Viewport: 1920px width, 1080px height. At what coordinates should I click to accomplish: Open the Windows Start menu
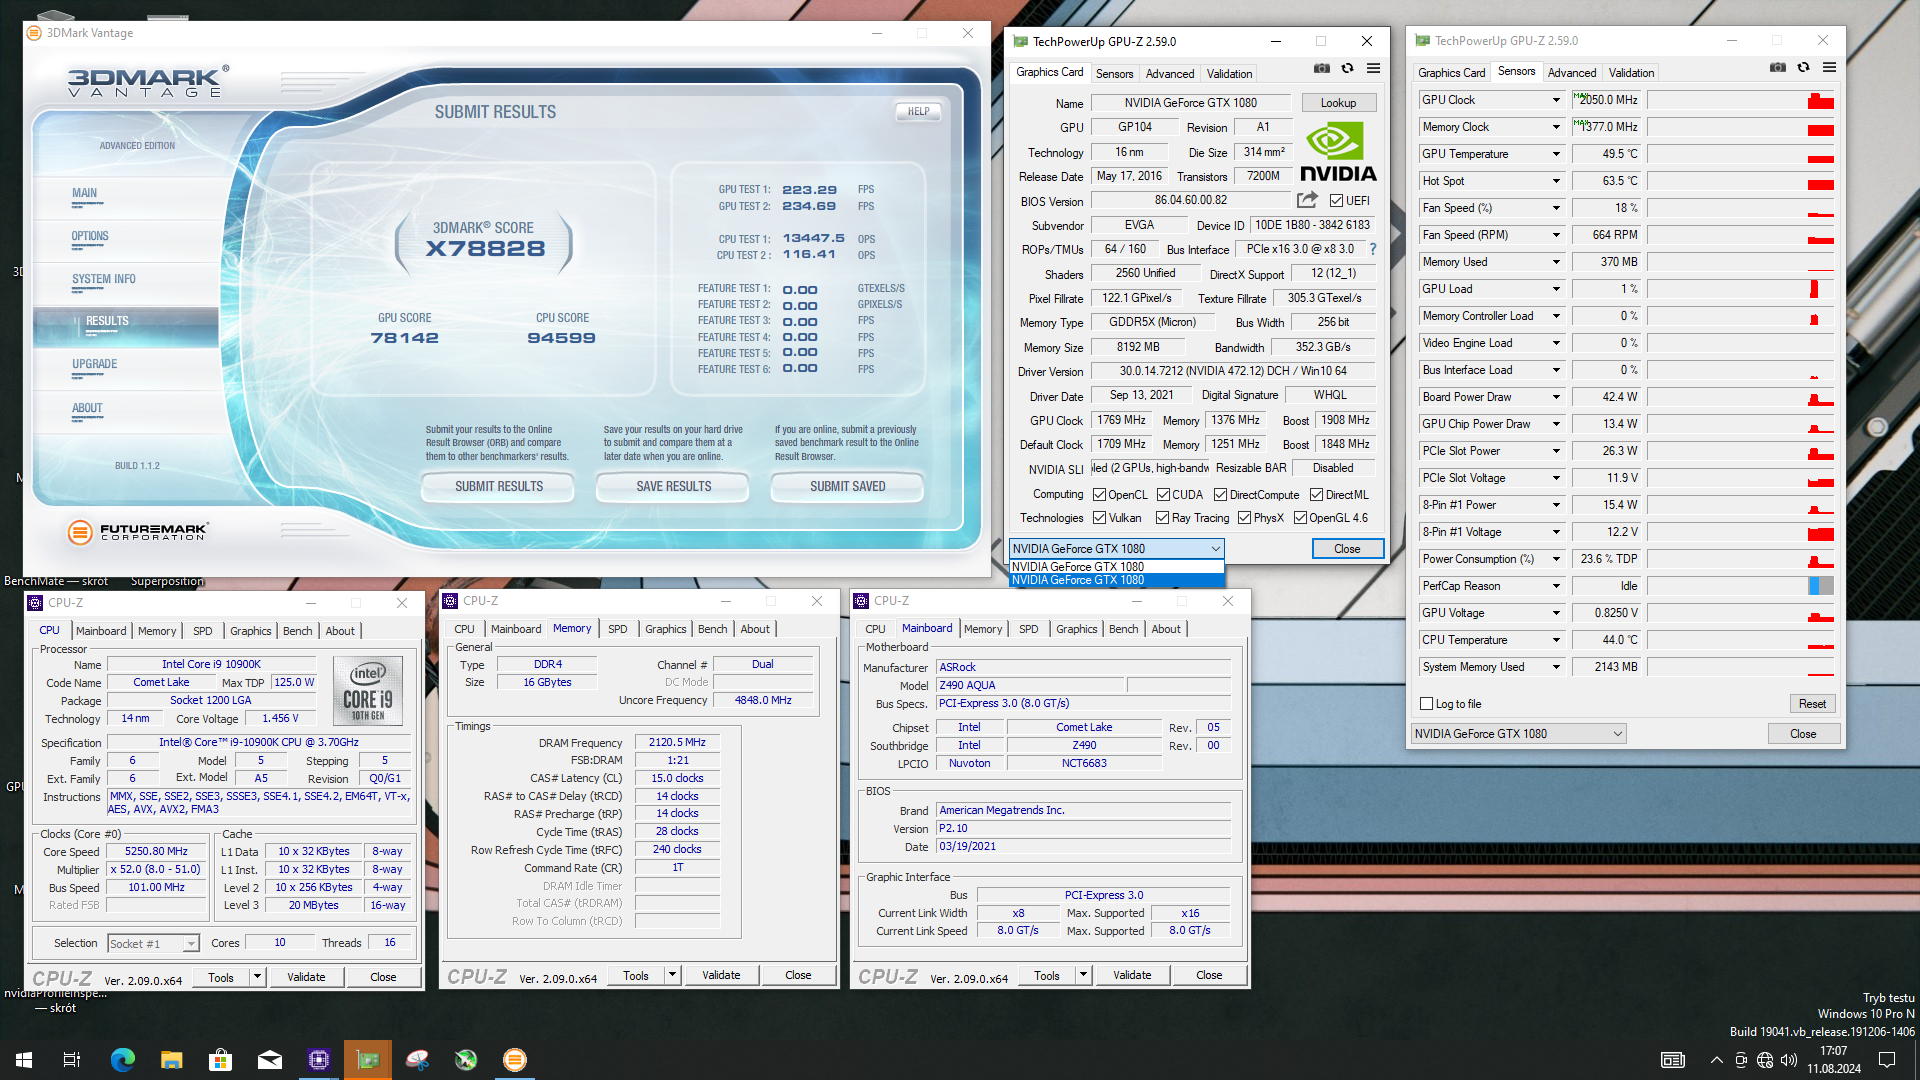pos(24,1060)
